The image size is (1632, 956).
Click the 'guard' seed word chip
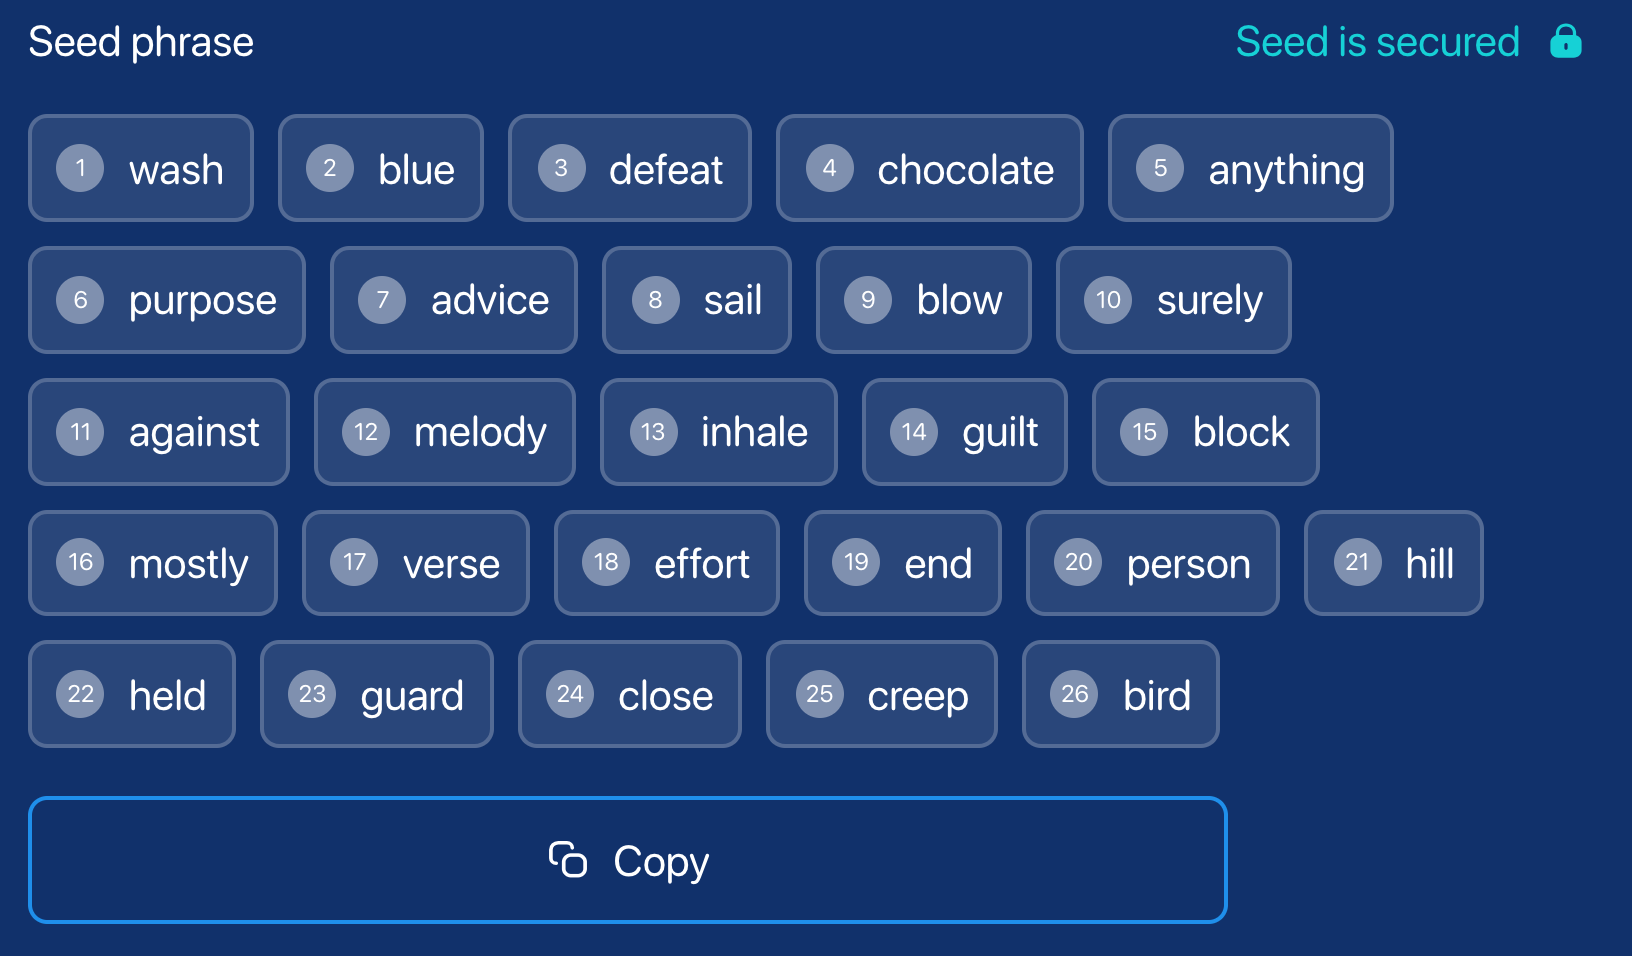click(376, 694)
